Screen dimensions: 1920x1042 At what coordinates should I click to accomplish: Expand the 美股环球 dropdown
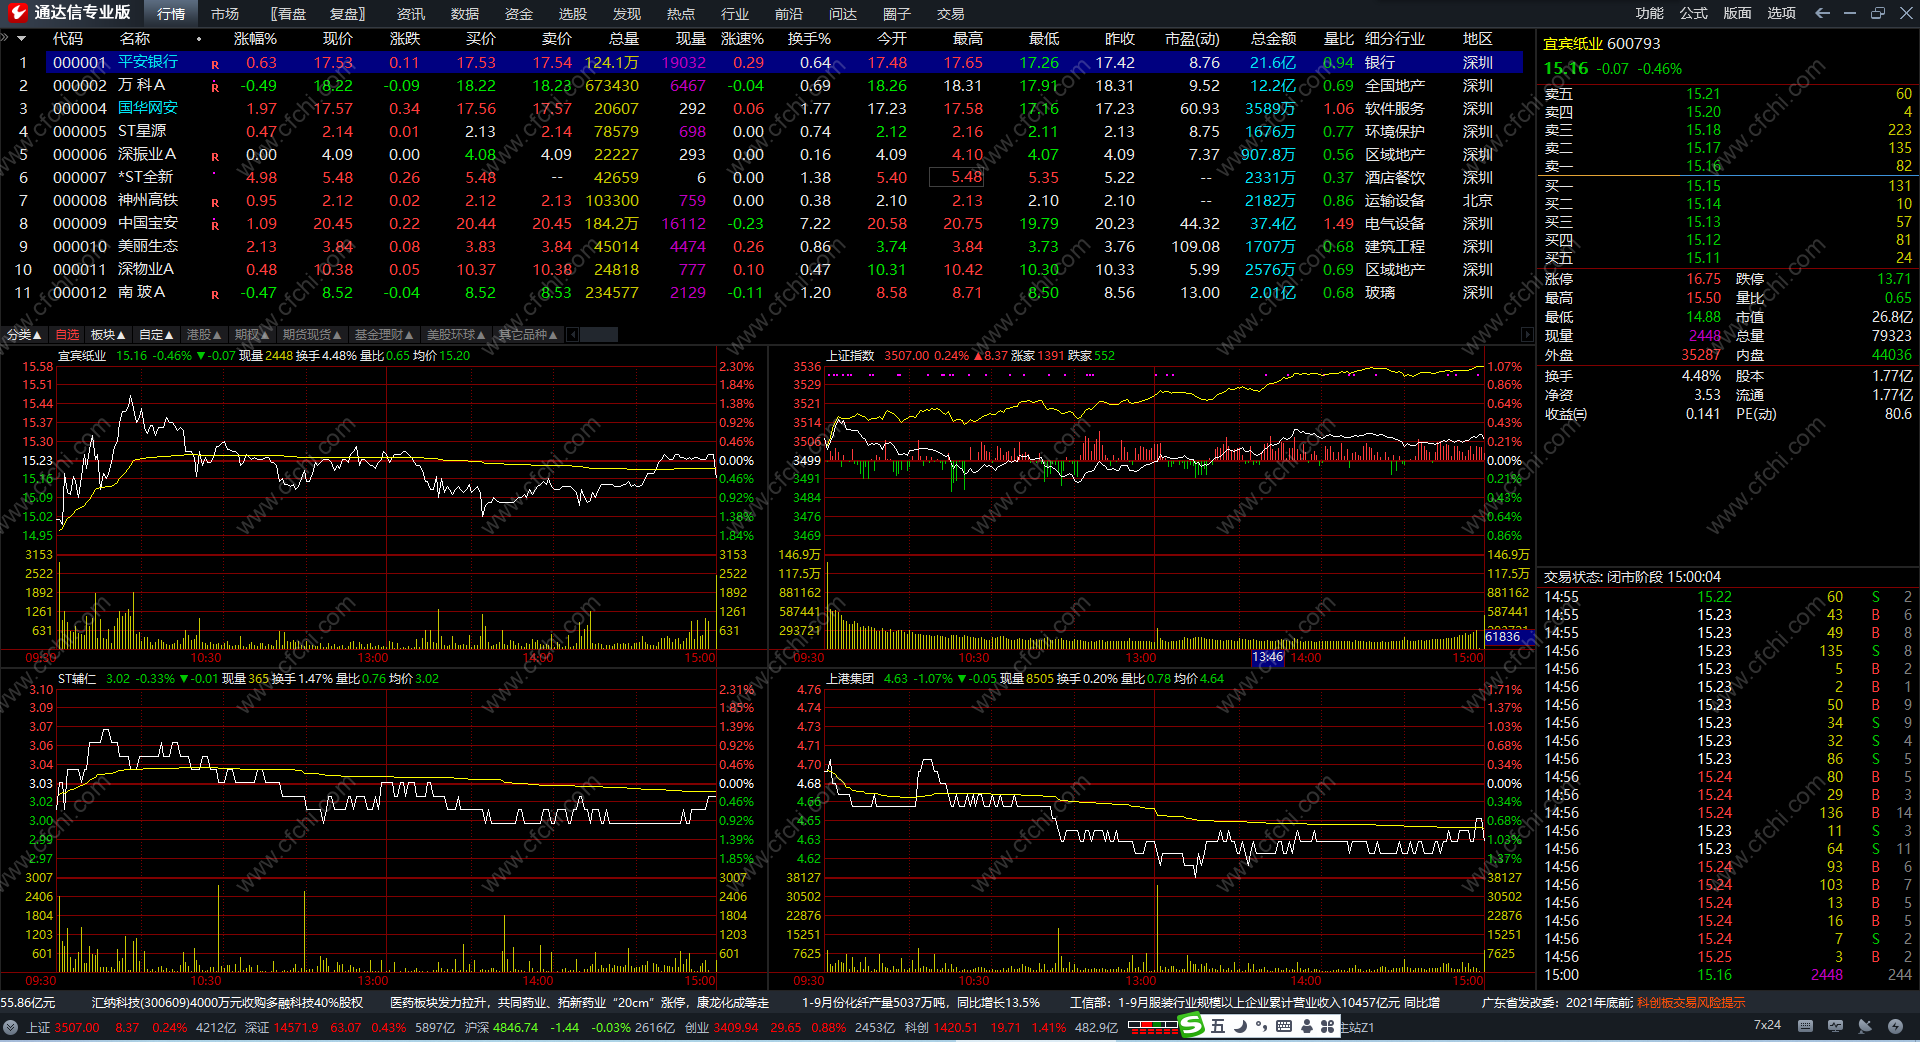(x=456, y=334)
